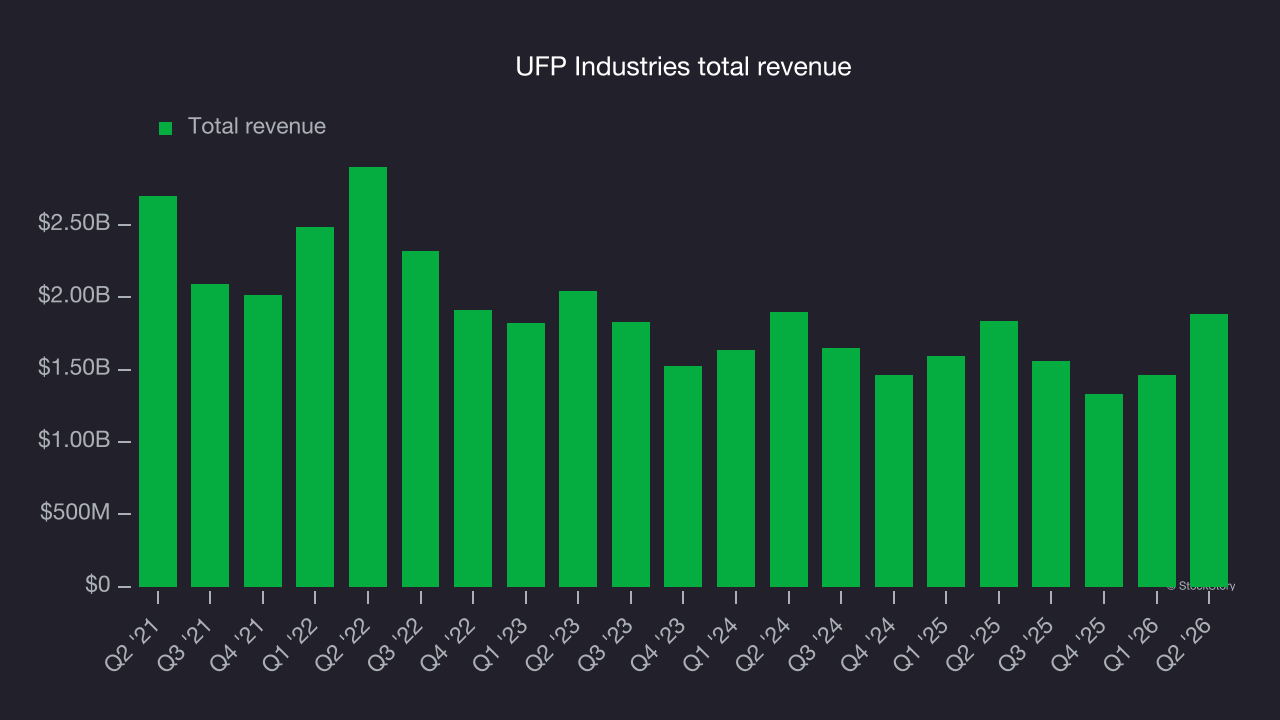Click the green Total revenue legend swatch
This screenshot has width=1280, height=720.
(166, 128)
